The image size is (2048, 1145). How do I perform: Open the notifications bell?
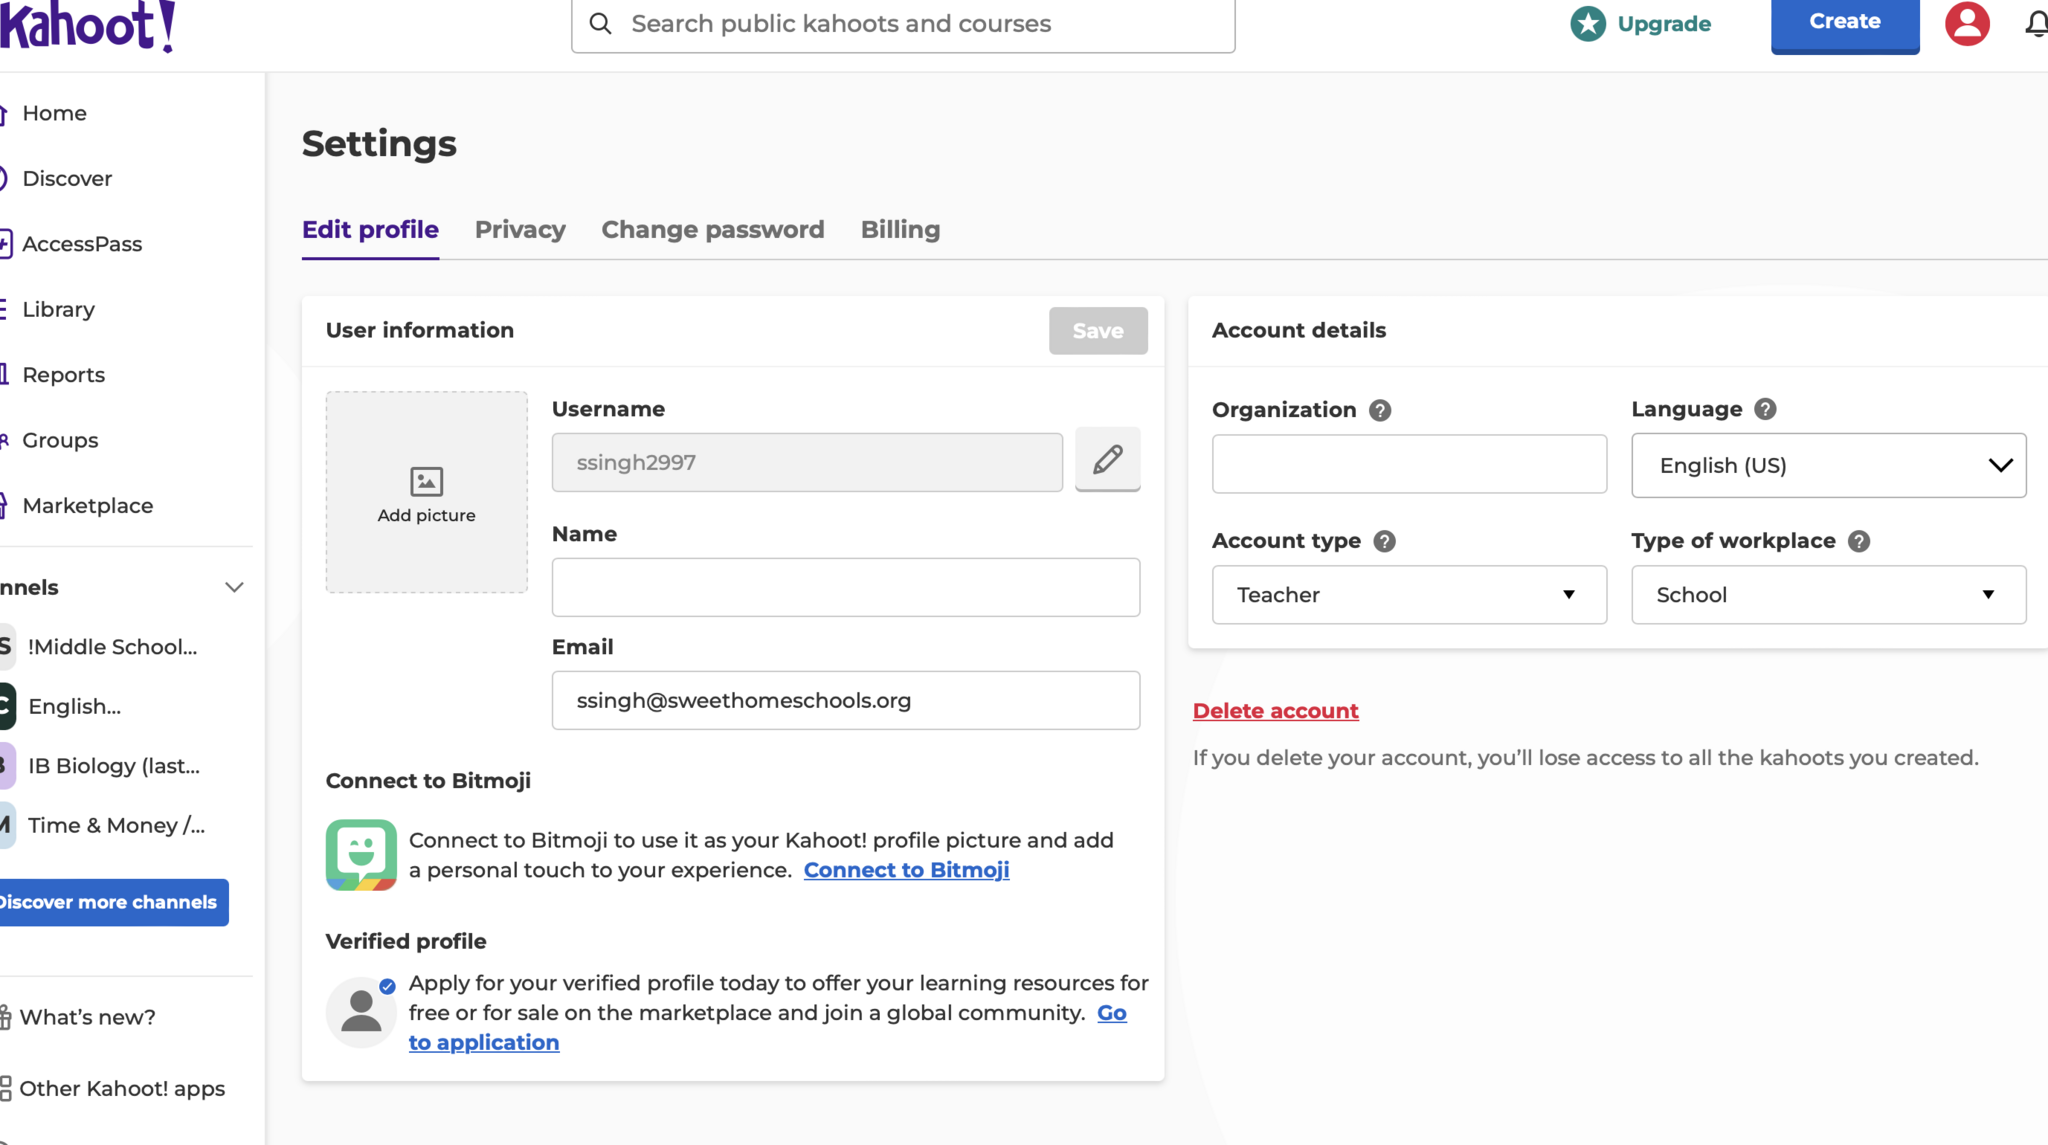(2036, 23)
